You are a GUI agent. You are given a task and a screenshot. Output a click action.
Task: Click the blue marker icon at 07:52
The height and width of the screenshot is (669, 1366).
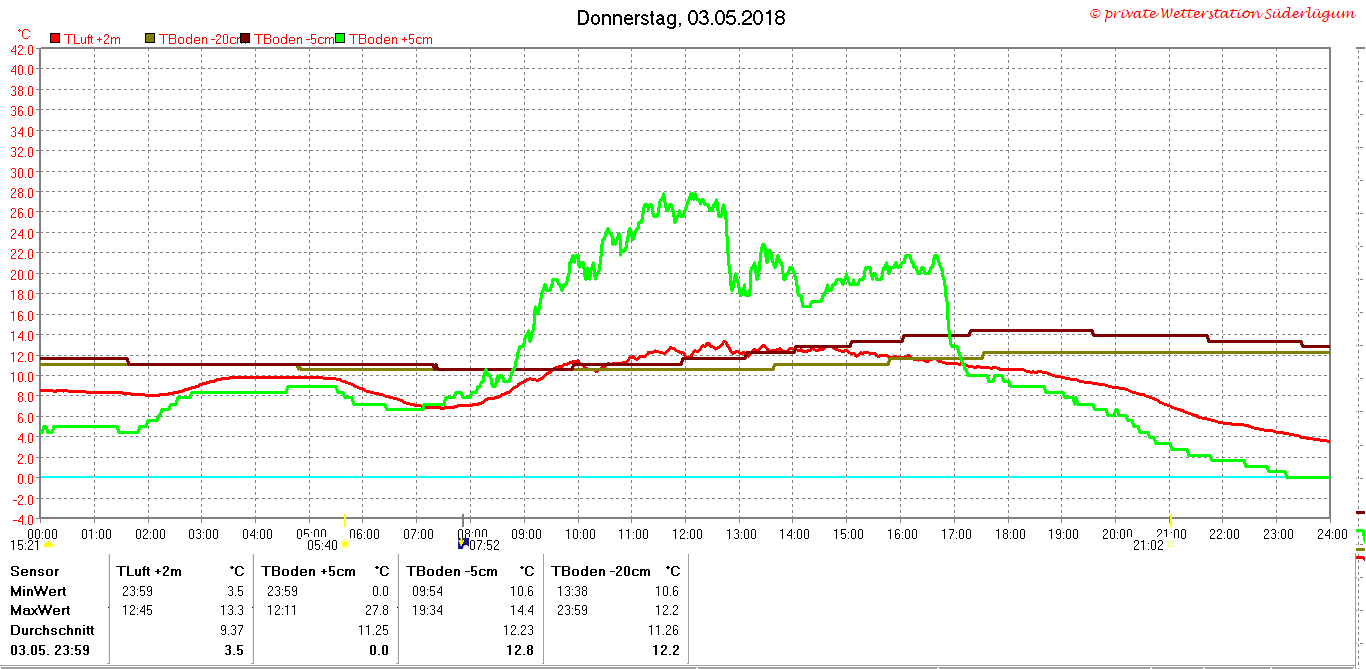[462, 545]
